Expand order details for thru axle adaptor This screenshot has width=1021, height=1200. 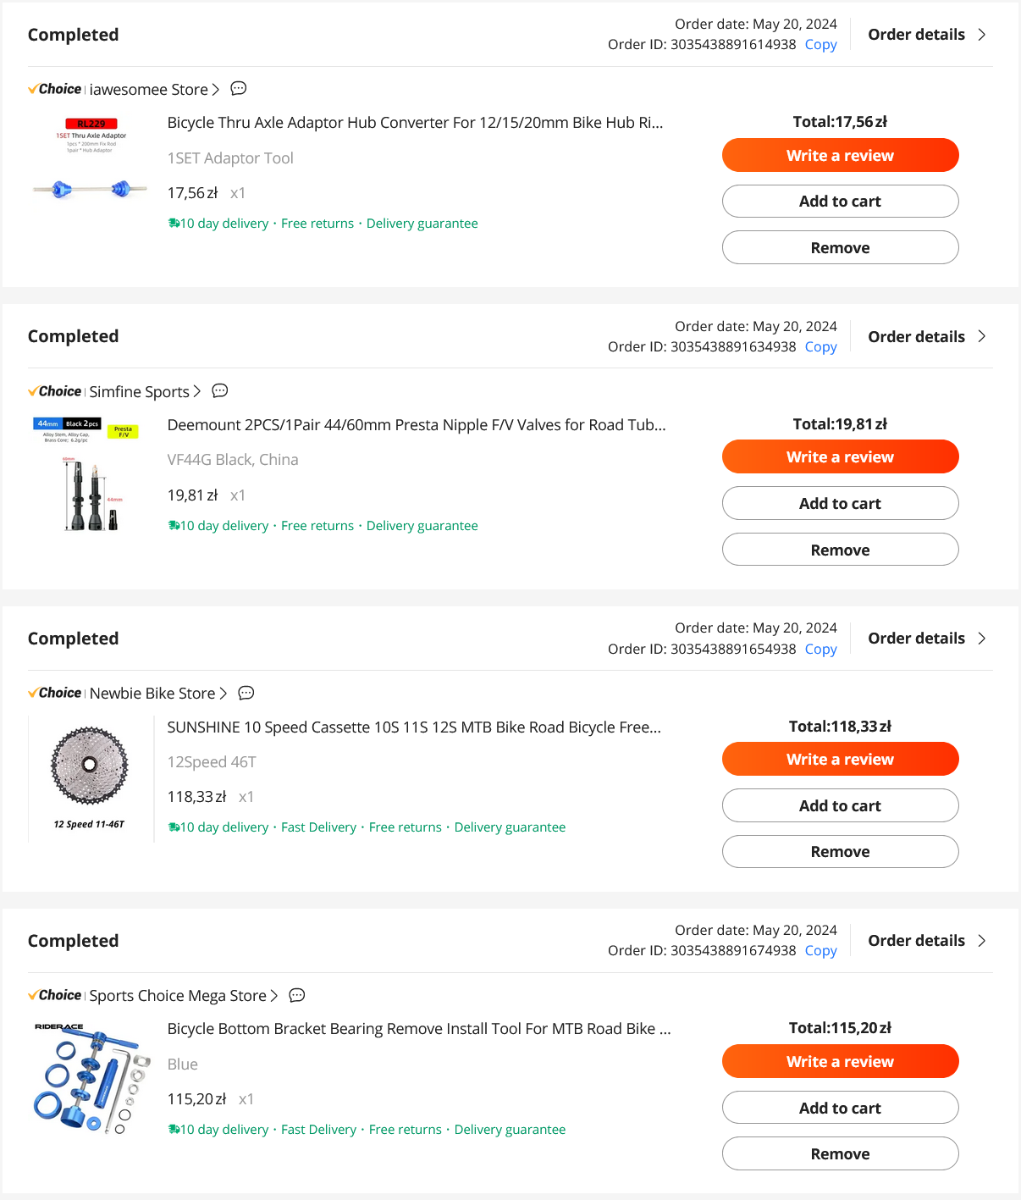tap(926, 35)
